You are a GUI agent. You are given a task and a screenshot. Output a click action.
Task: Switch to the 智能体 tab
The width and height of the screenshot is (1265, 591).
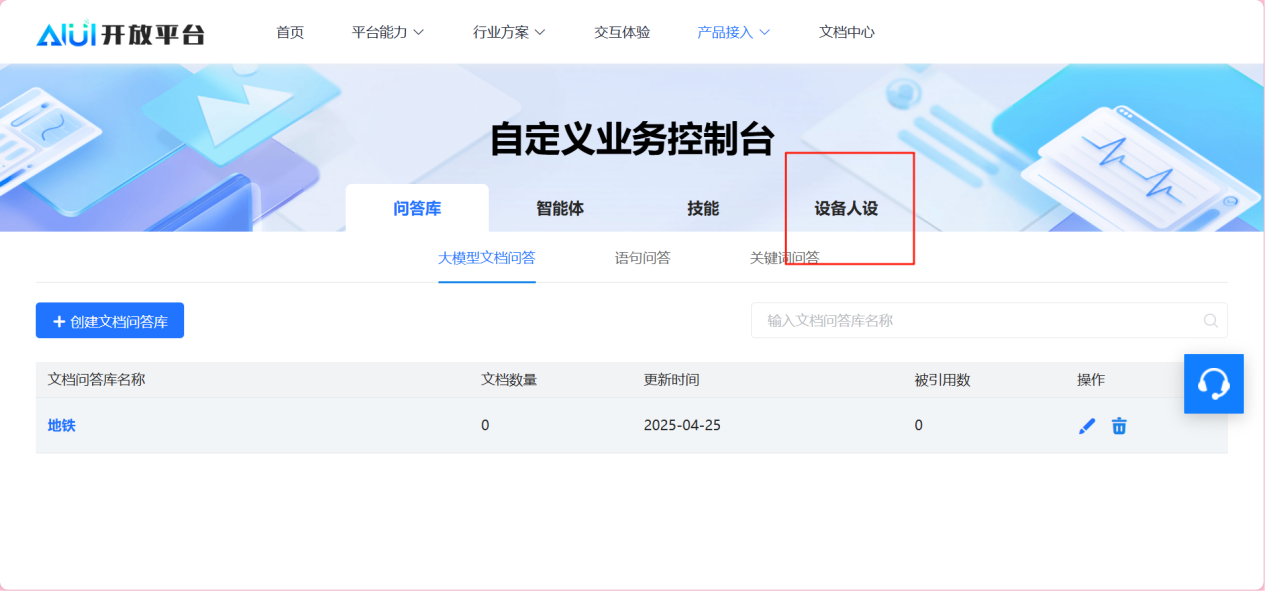[560, 209]
